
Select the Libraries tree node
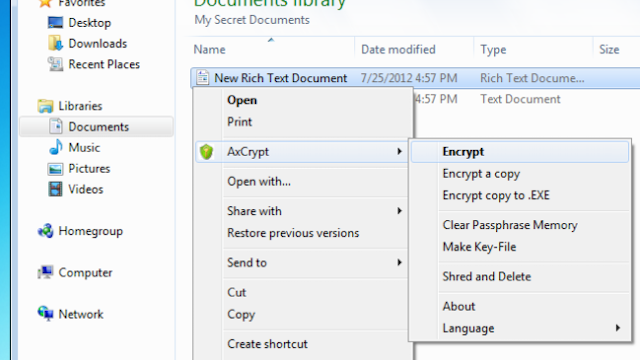pos(80,106)
